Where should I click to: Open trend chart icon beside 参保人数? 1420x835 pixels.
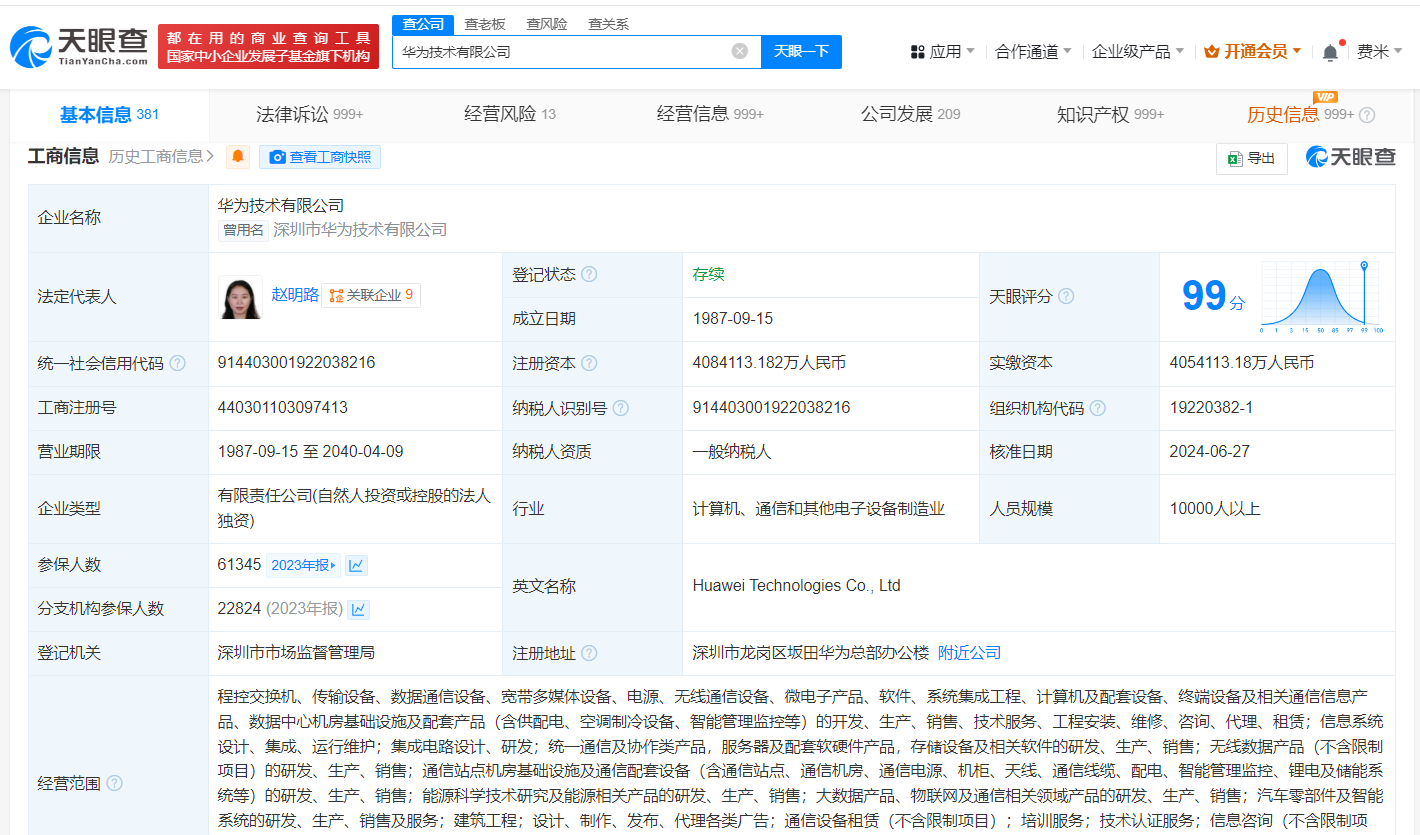(x=357, y=565)
